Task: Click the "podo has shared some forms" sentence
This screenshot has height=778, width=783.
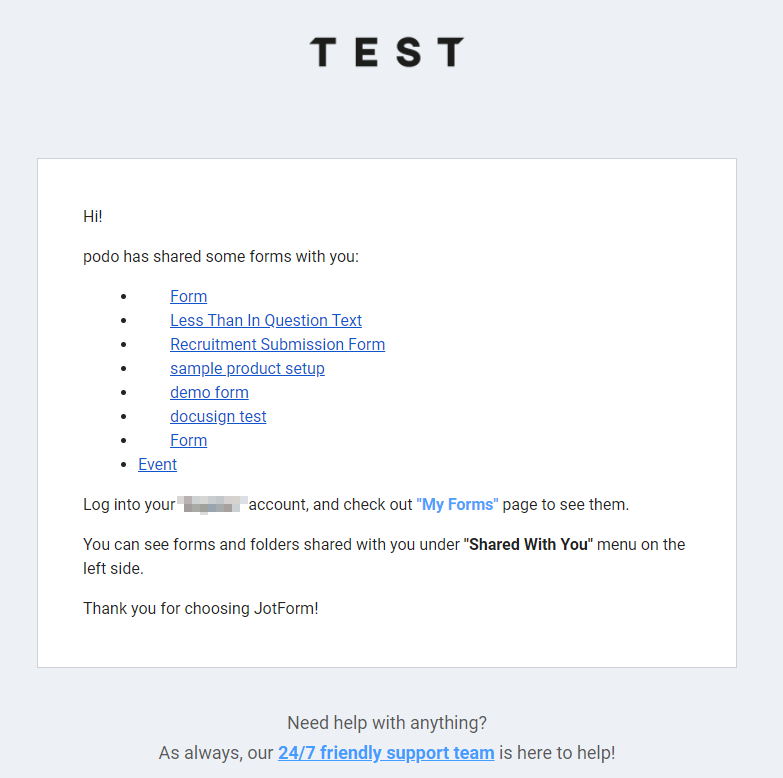Action: (221, 257)
